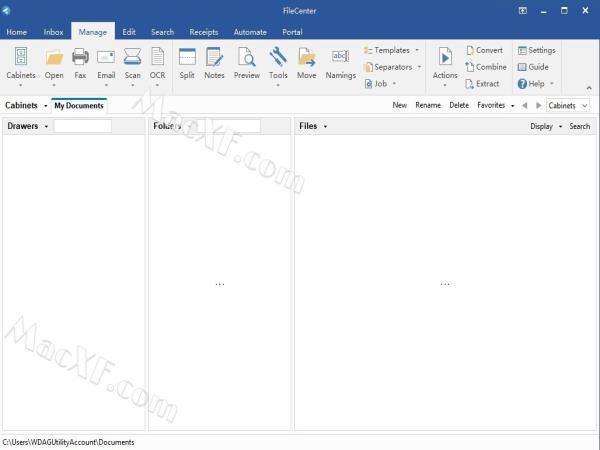Screen dimensions: 600x450
Task: Click the Folders filter input box
Action: (229, 126)
